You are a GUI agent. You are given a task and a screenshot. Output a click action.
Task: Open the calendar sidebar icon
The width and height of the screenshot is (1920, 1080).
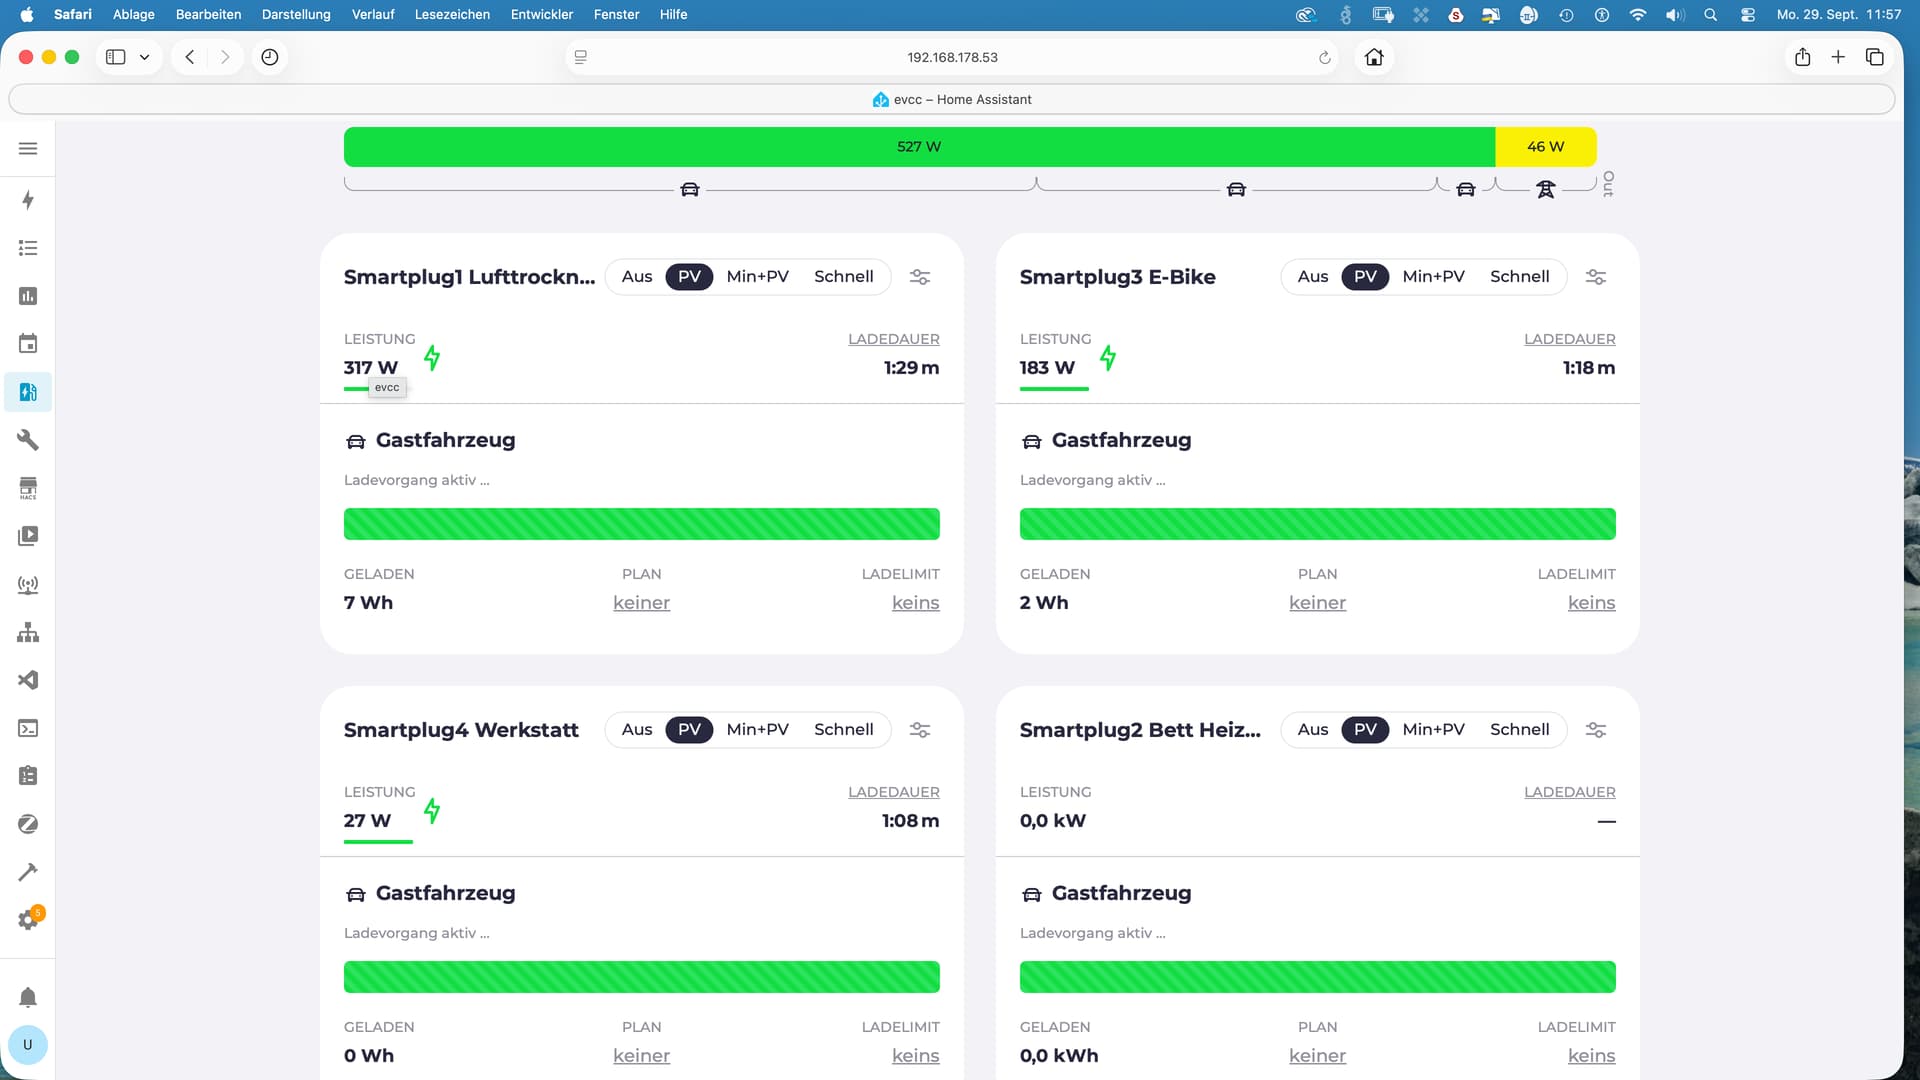click(28, 344)
